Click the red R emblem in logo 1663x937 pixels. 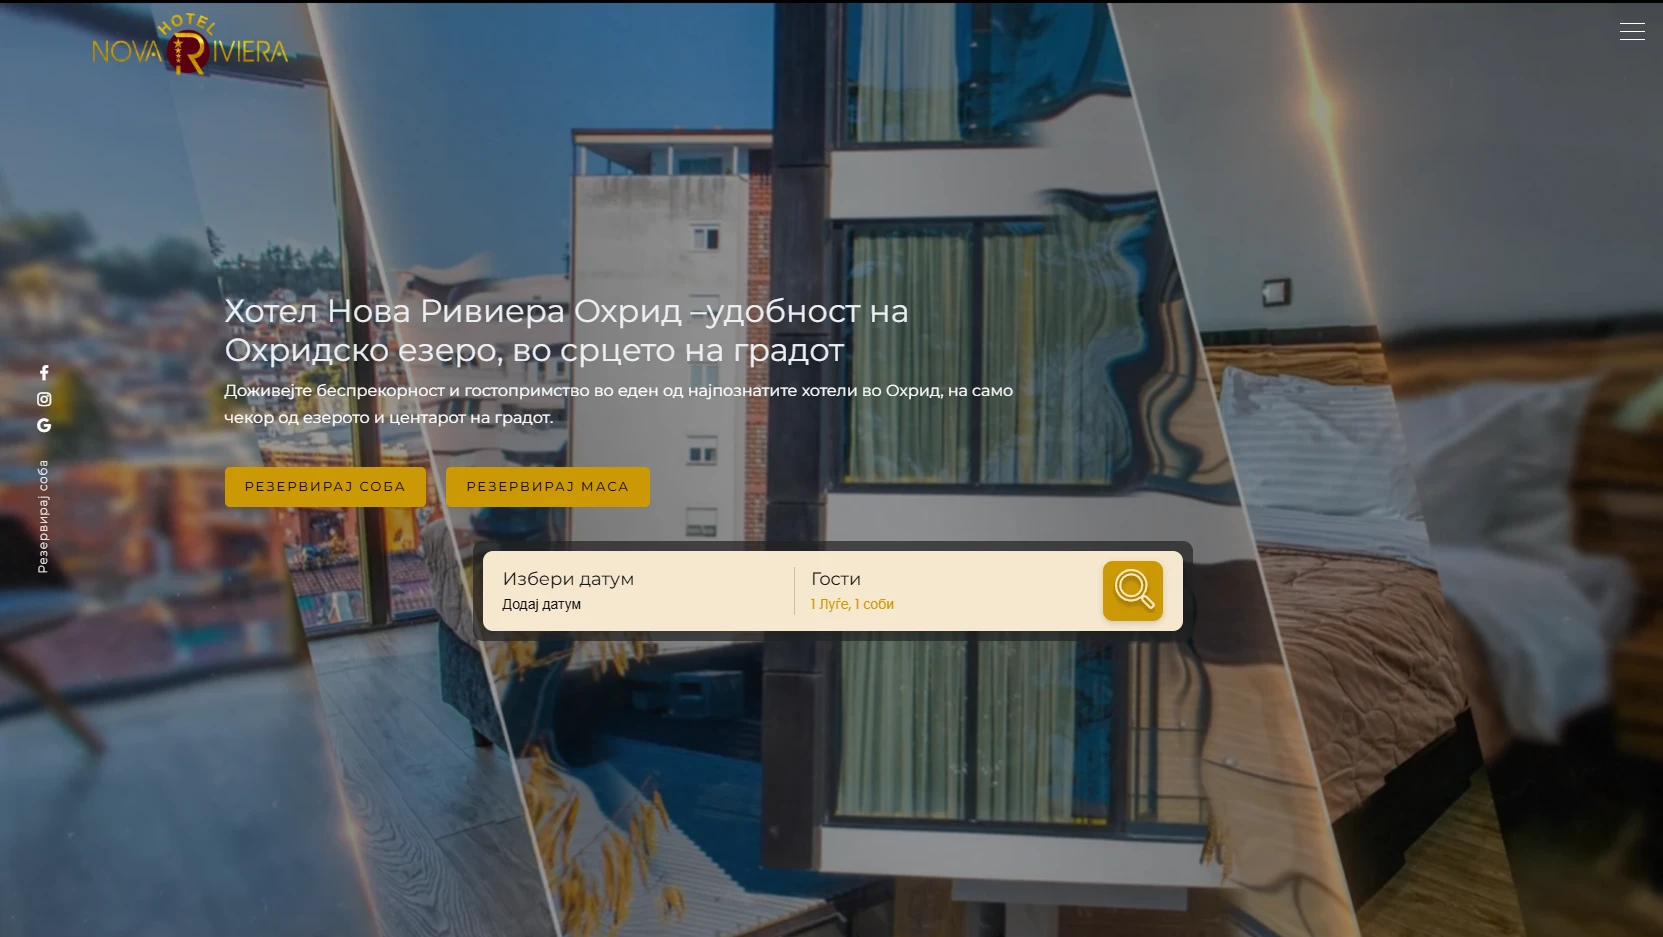pos(189,53)
